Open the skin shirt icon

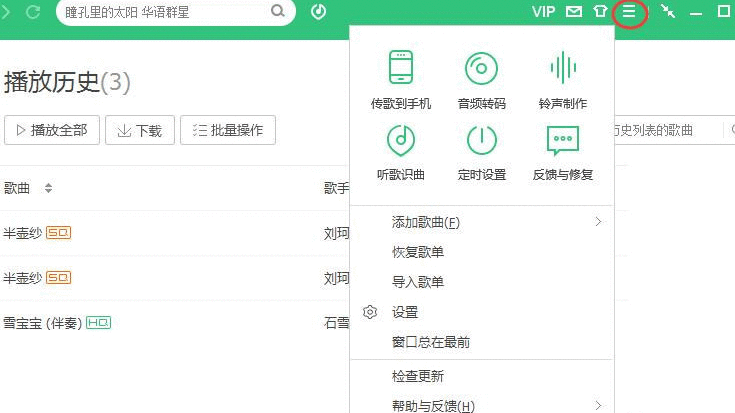click(600, 11)
